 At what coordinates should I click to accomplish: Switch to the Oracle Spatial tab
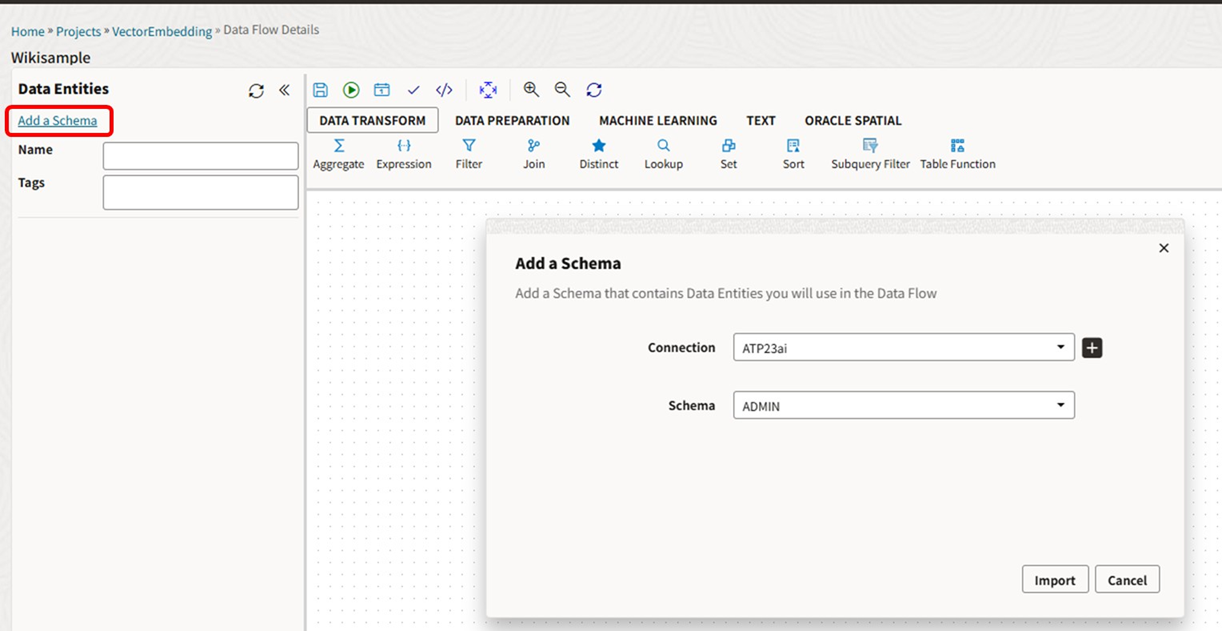(853, 120)
